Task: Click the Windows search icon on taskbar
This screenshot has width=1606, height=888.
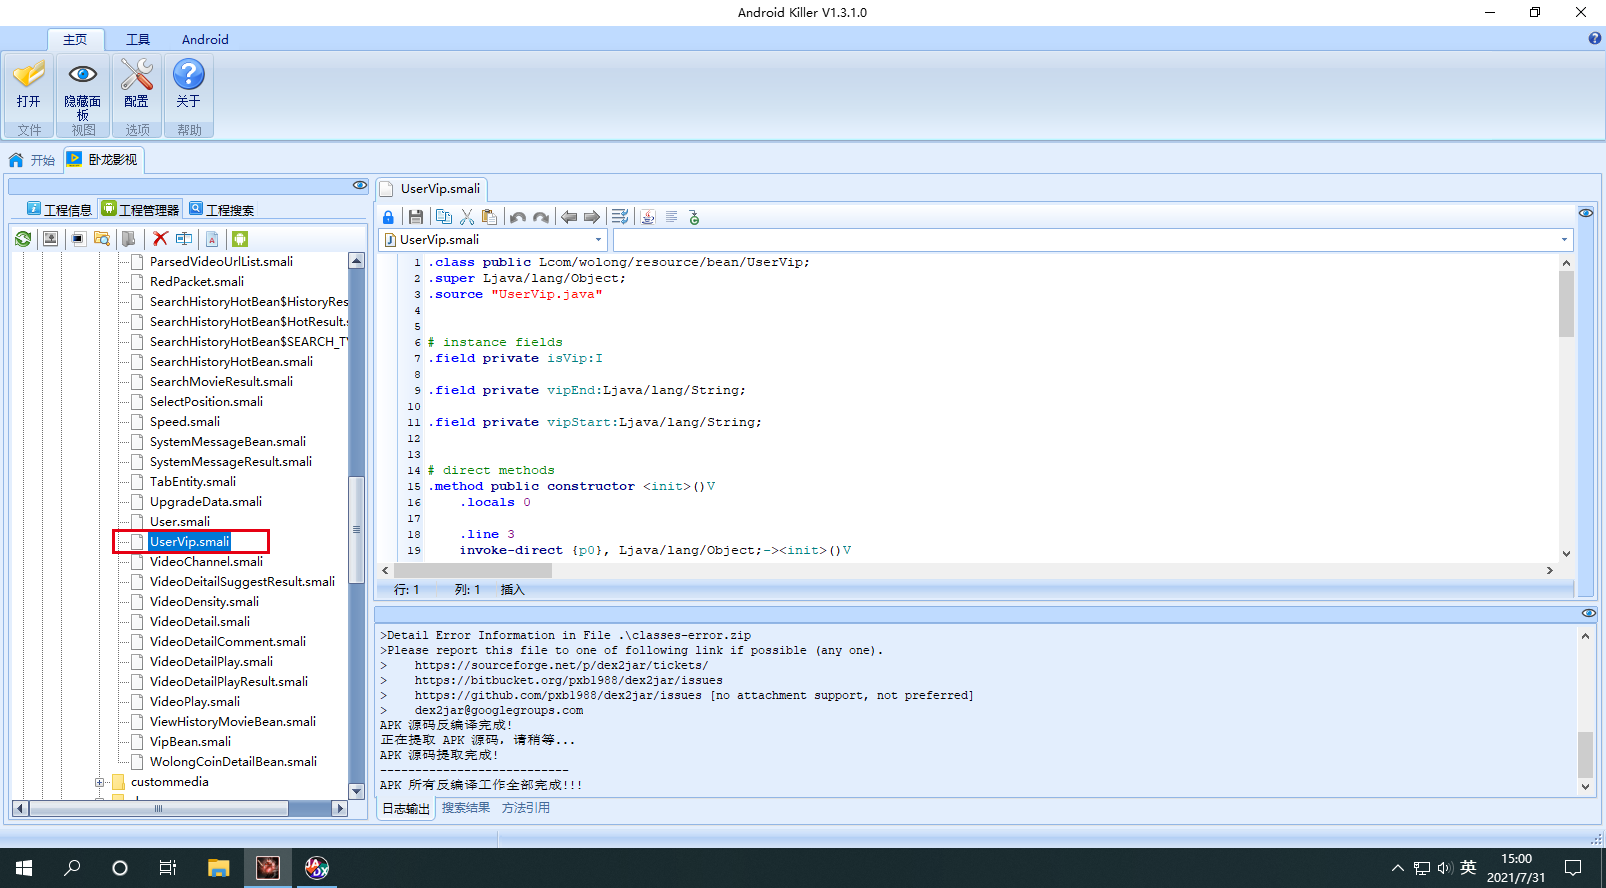Action: click(72, 868)
